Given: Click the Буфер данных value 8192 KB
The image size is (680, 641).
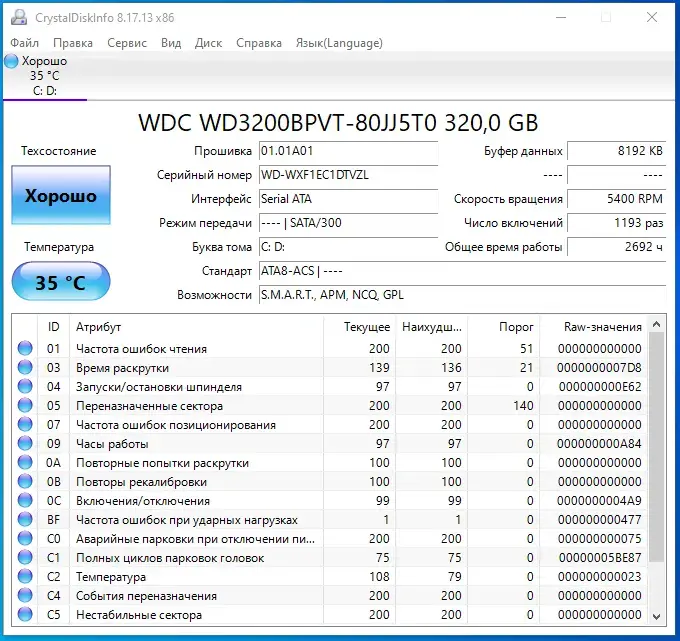Looking at the screenshot, I should [616, 151].
